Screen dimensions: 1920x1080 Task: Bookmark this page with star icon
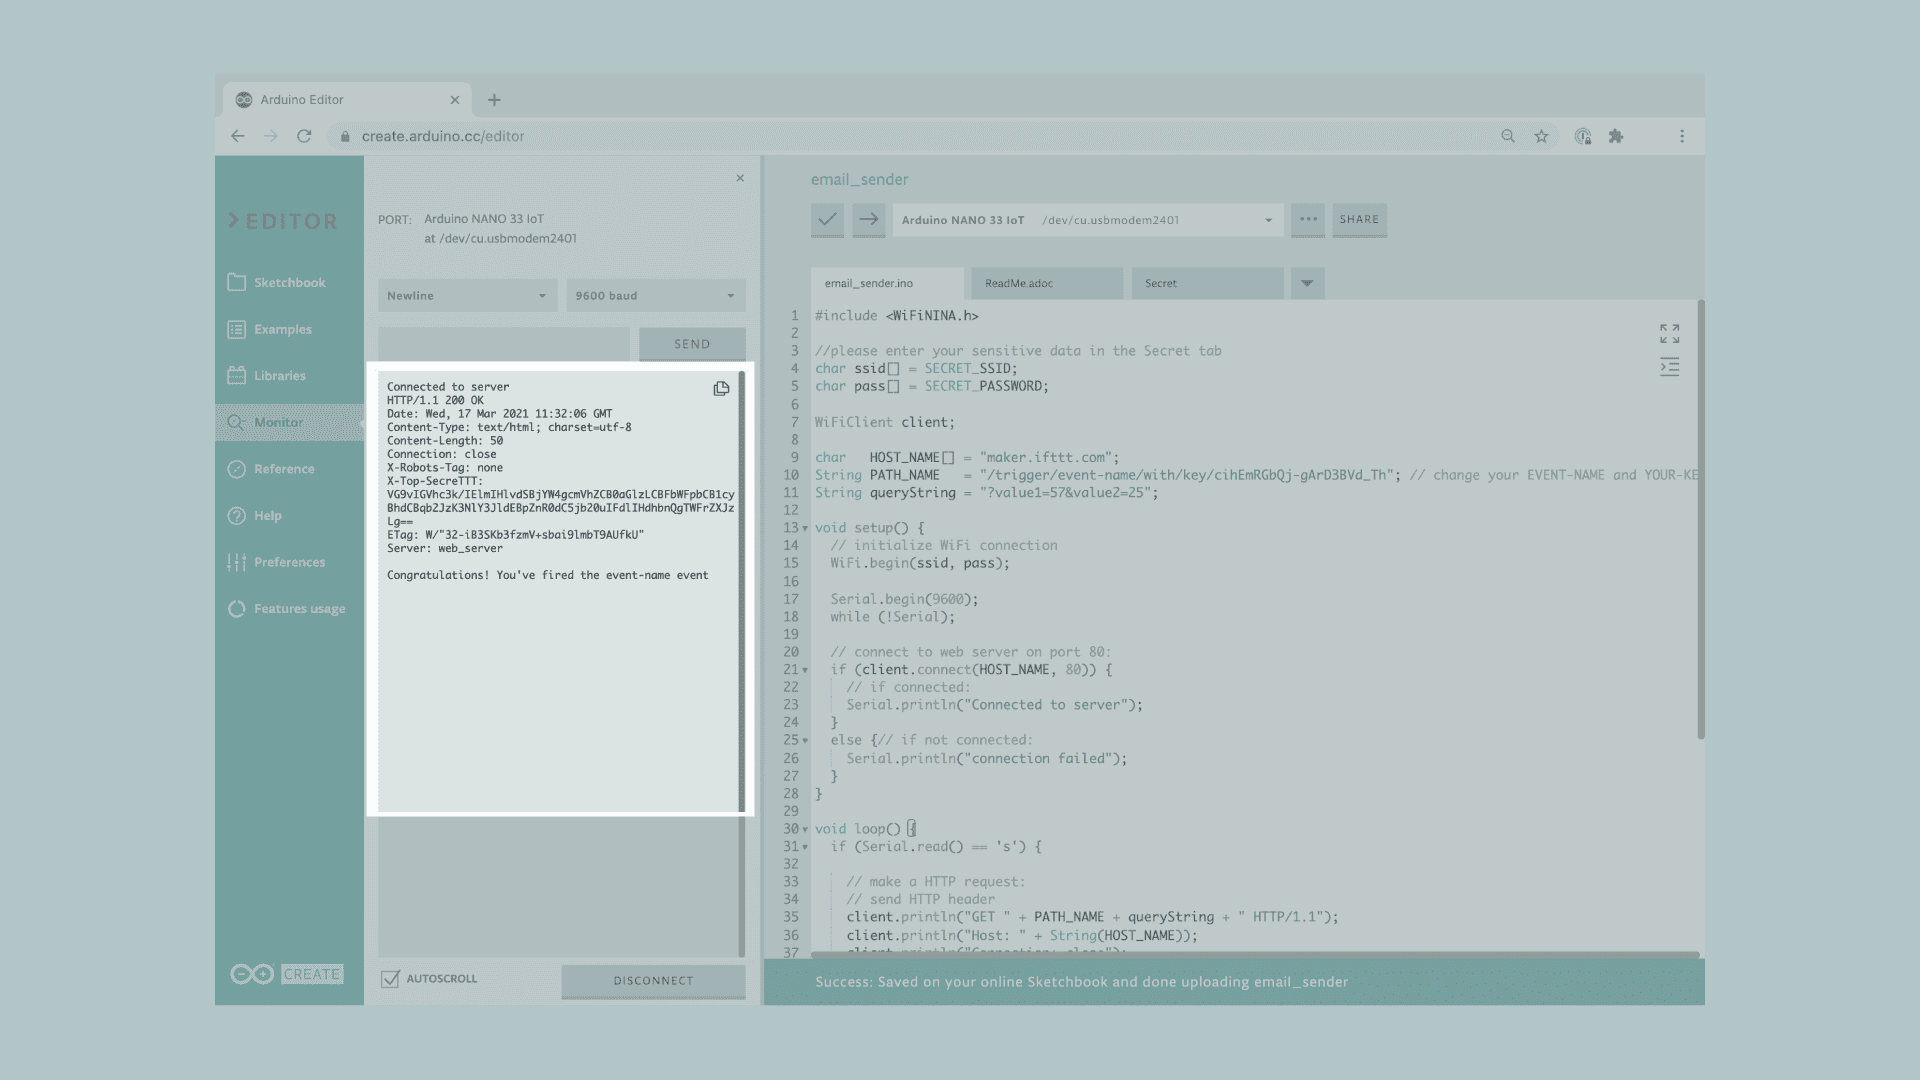[1541, 136]
